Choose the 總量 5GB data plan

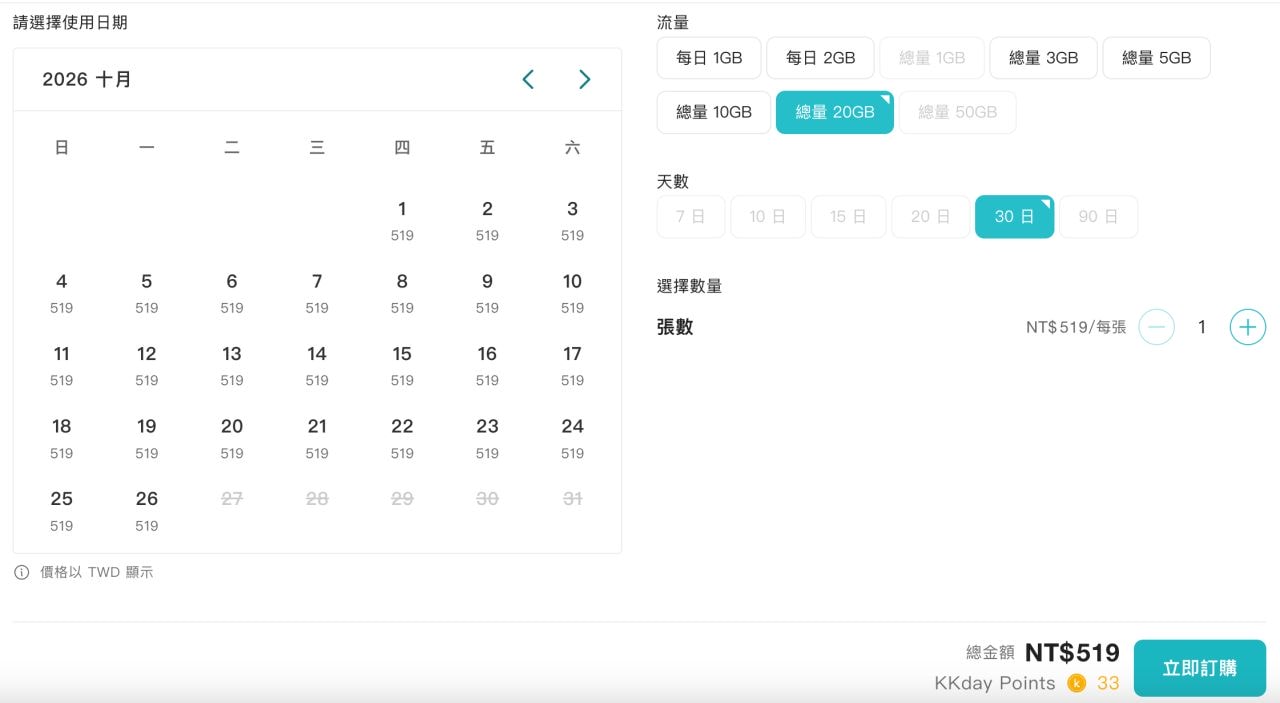coord(1156,58)
